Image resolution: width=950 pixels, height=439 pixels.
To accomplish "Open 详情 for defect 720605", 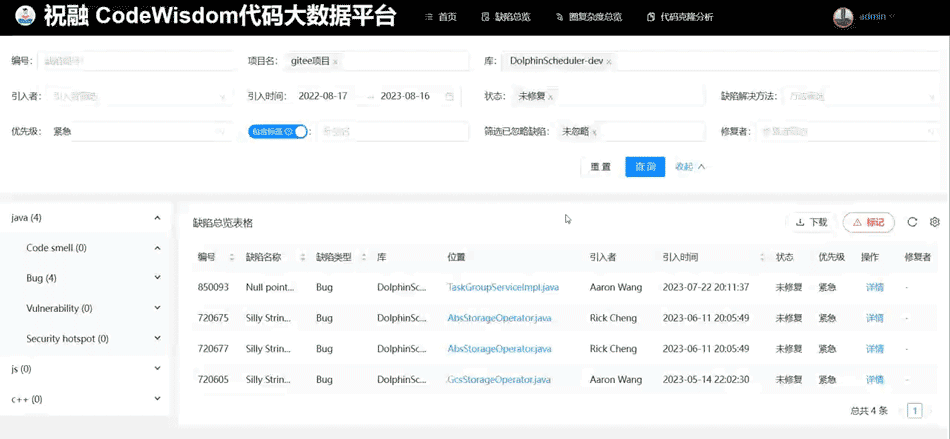I will click(874, 380).
